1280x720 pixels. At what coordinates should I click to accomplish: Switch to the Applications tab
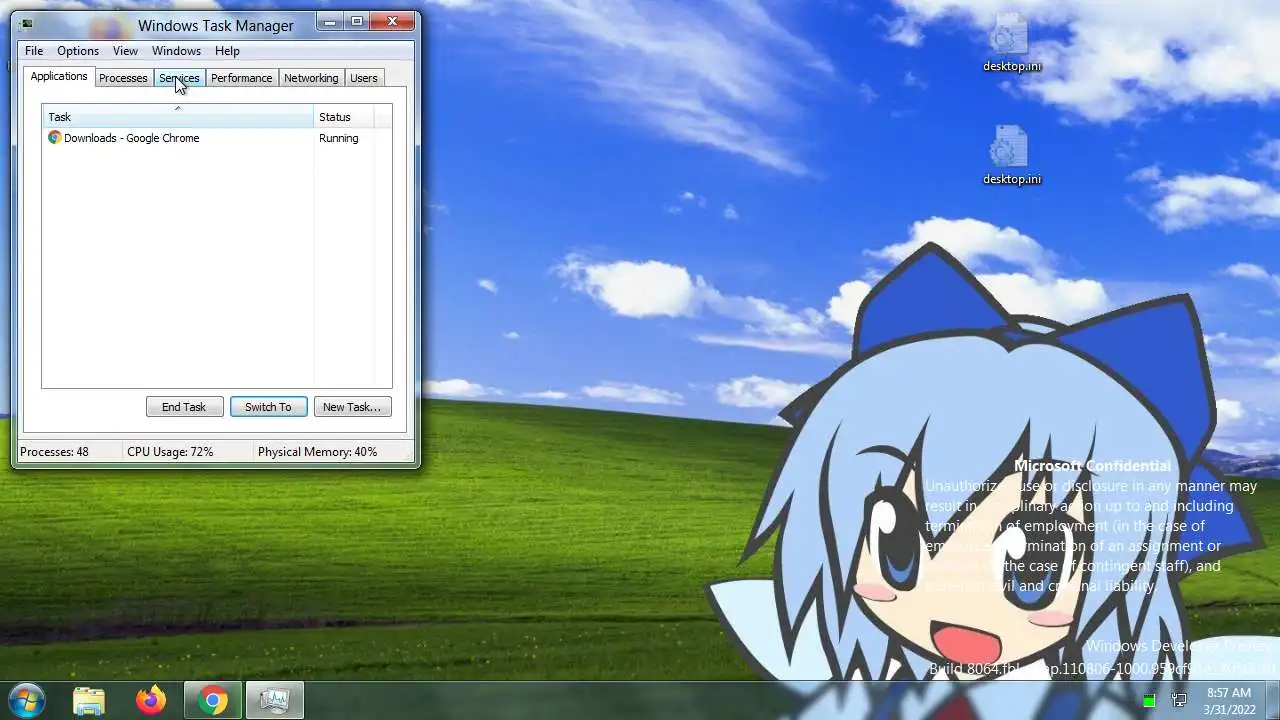(x=59, y=76)
